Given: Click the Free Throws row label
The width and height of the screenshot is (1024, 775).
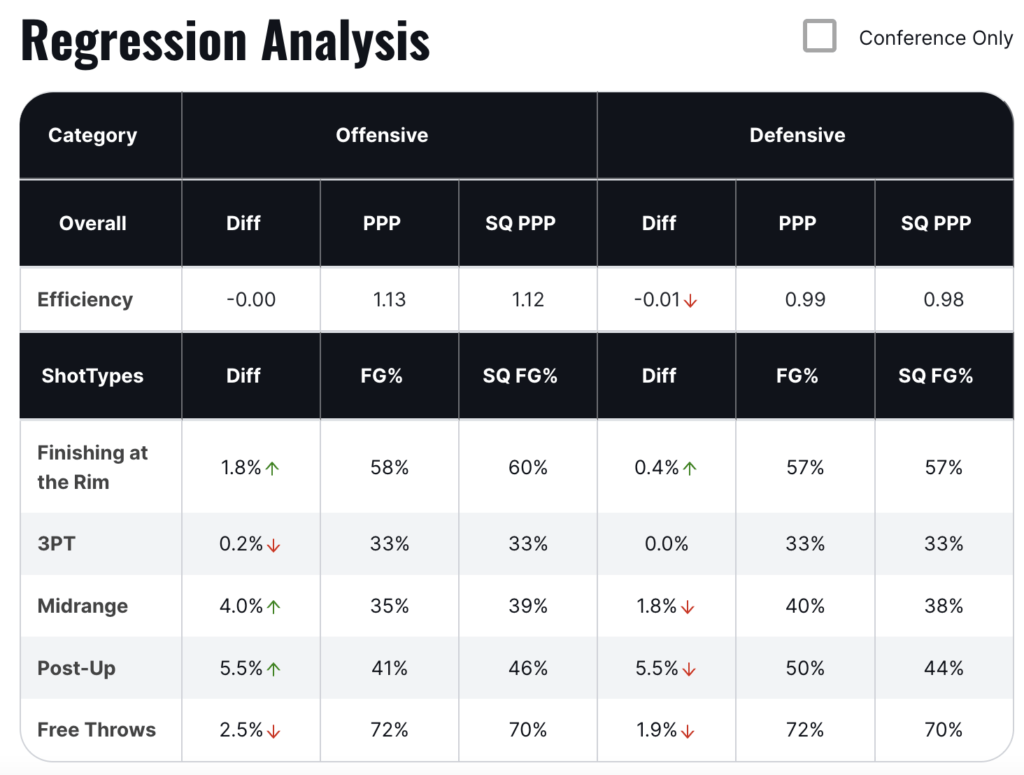Looking at the screenshot, I should tap(96, 730).
